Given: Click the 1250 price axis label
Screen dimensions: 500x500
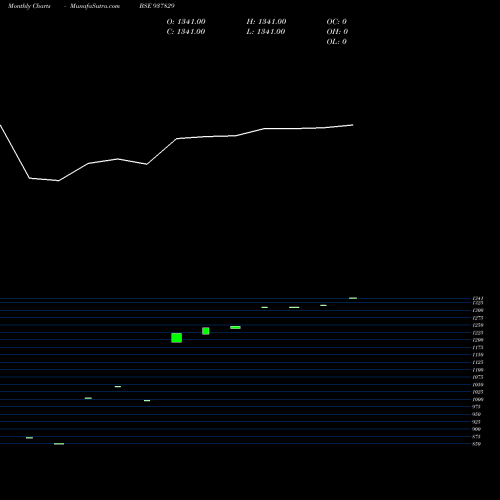Looking at the screenshot, I should pos(478,325).
